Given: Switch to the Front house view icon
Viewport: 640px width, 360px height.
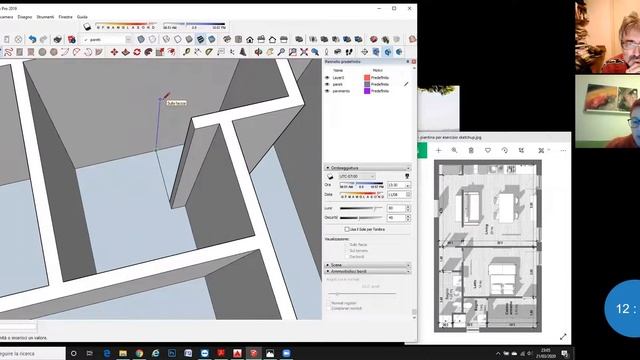Looking at the screenshot, I should tap(250, 40).
